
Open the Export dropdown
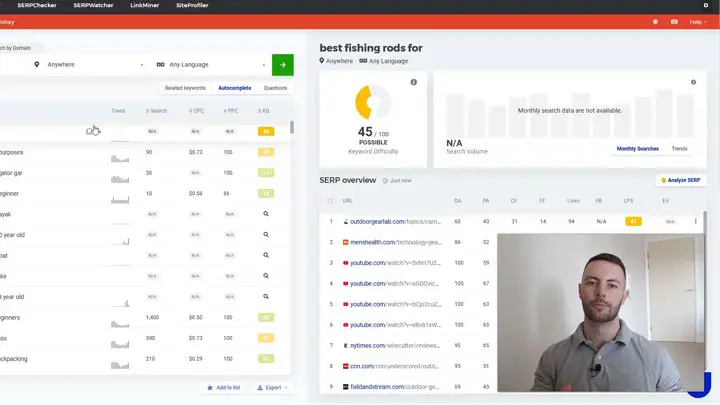click(x=273, y=387)
